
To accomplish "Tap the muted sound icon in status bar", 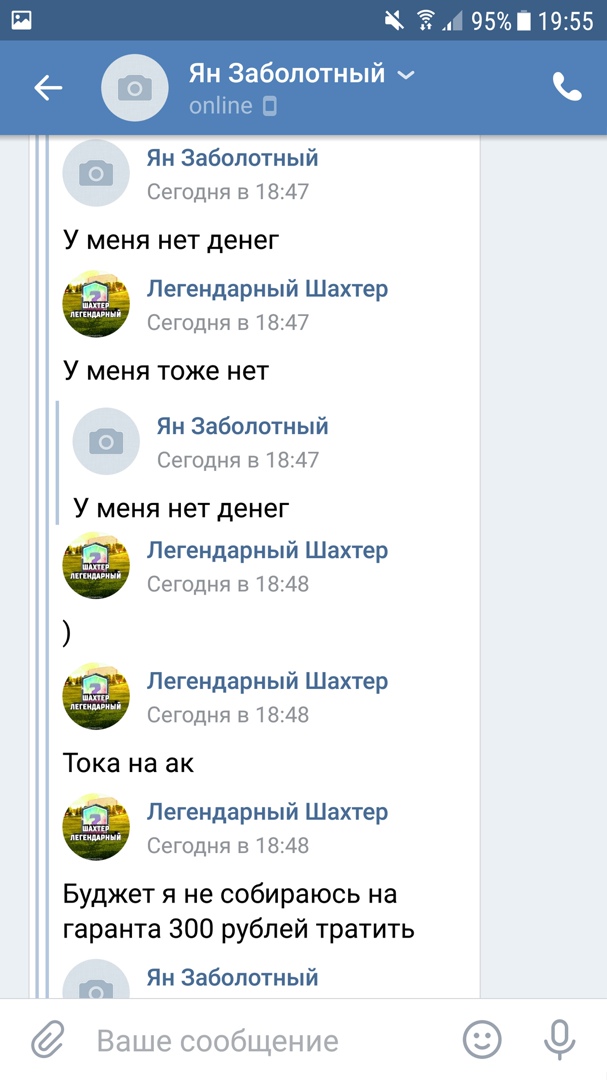I will tap(395, 20).
